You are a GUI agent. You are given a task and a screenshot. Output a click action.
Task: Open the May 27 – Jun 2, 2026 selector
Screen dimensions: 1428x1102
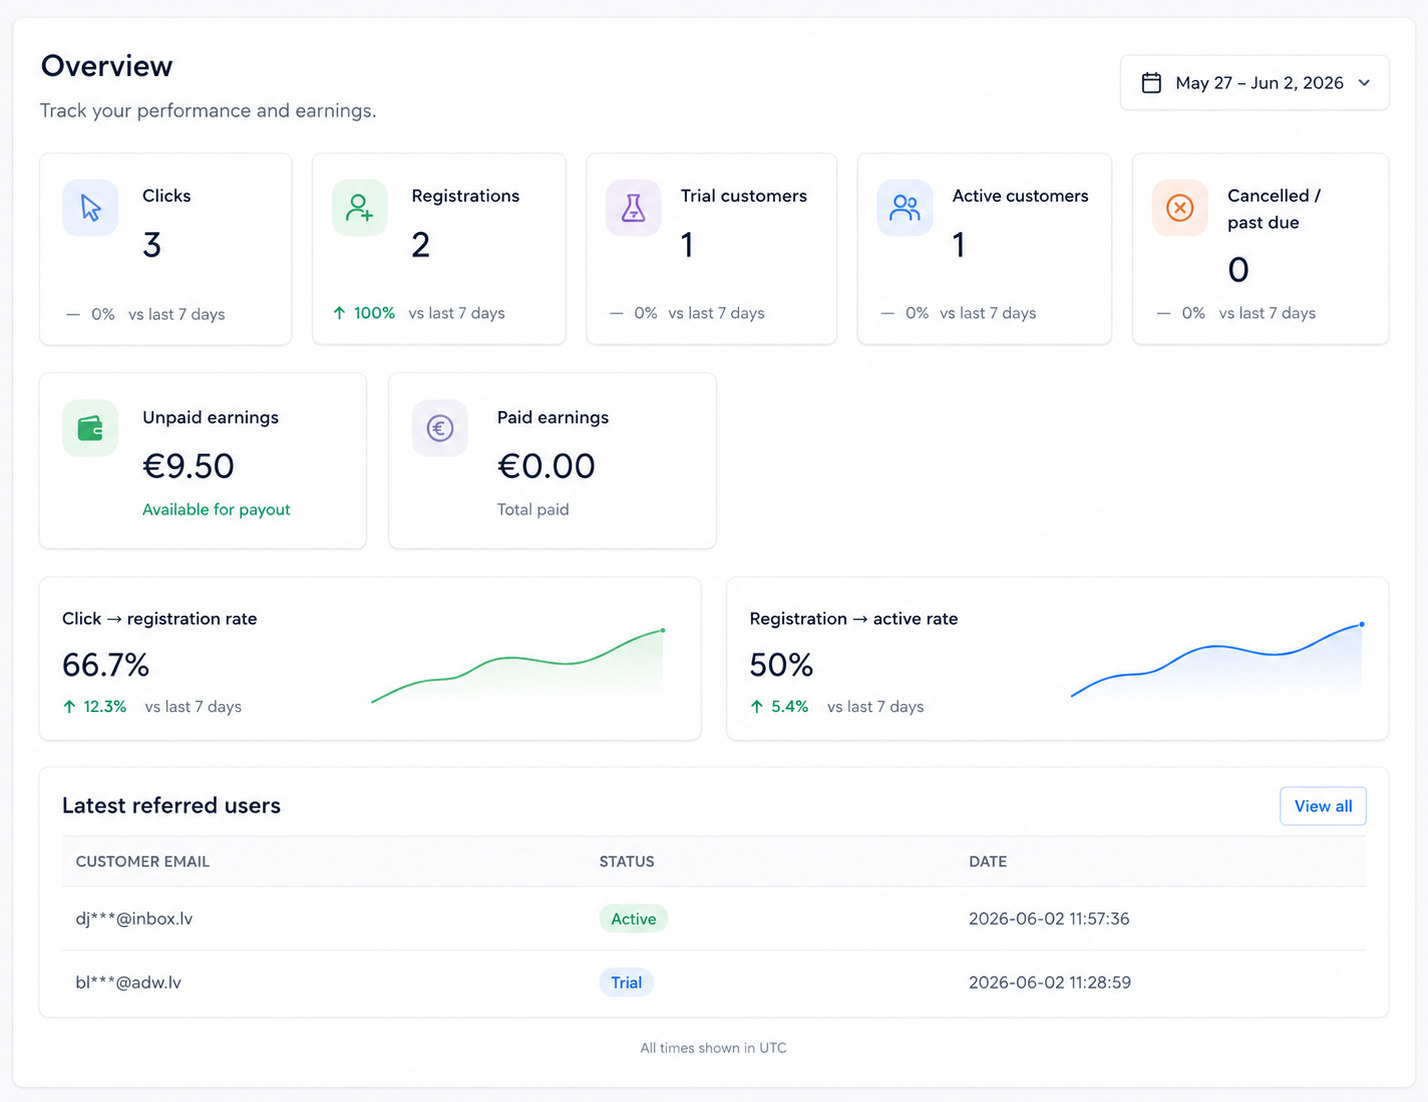click(1255, 83)
